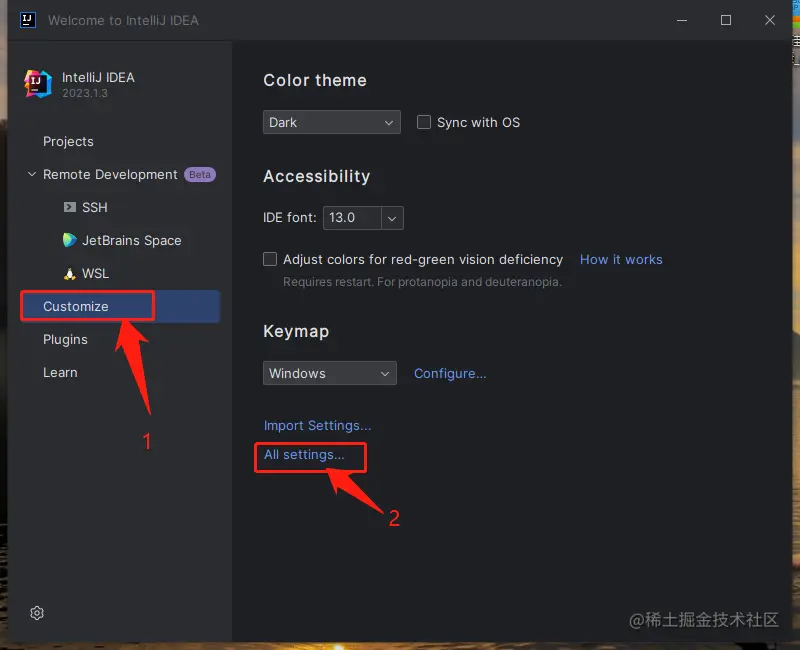Maximize the Welcome window
The height and width of the screenshot is (650, 800).
[726, 20]
